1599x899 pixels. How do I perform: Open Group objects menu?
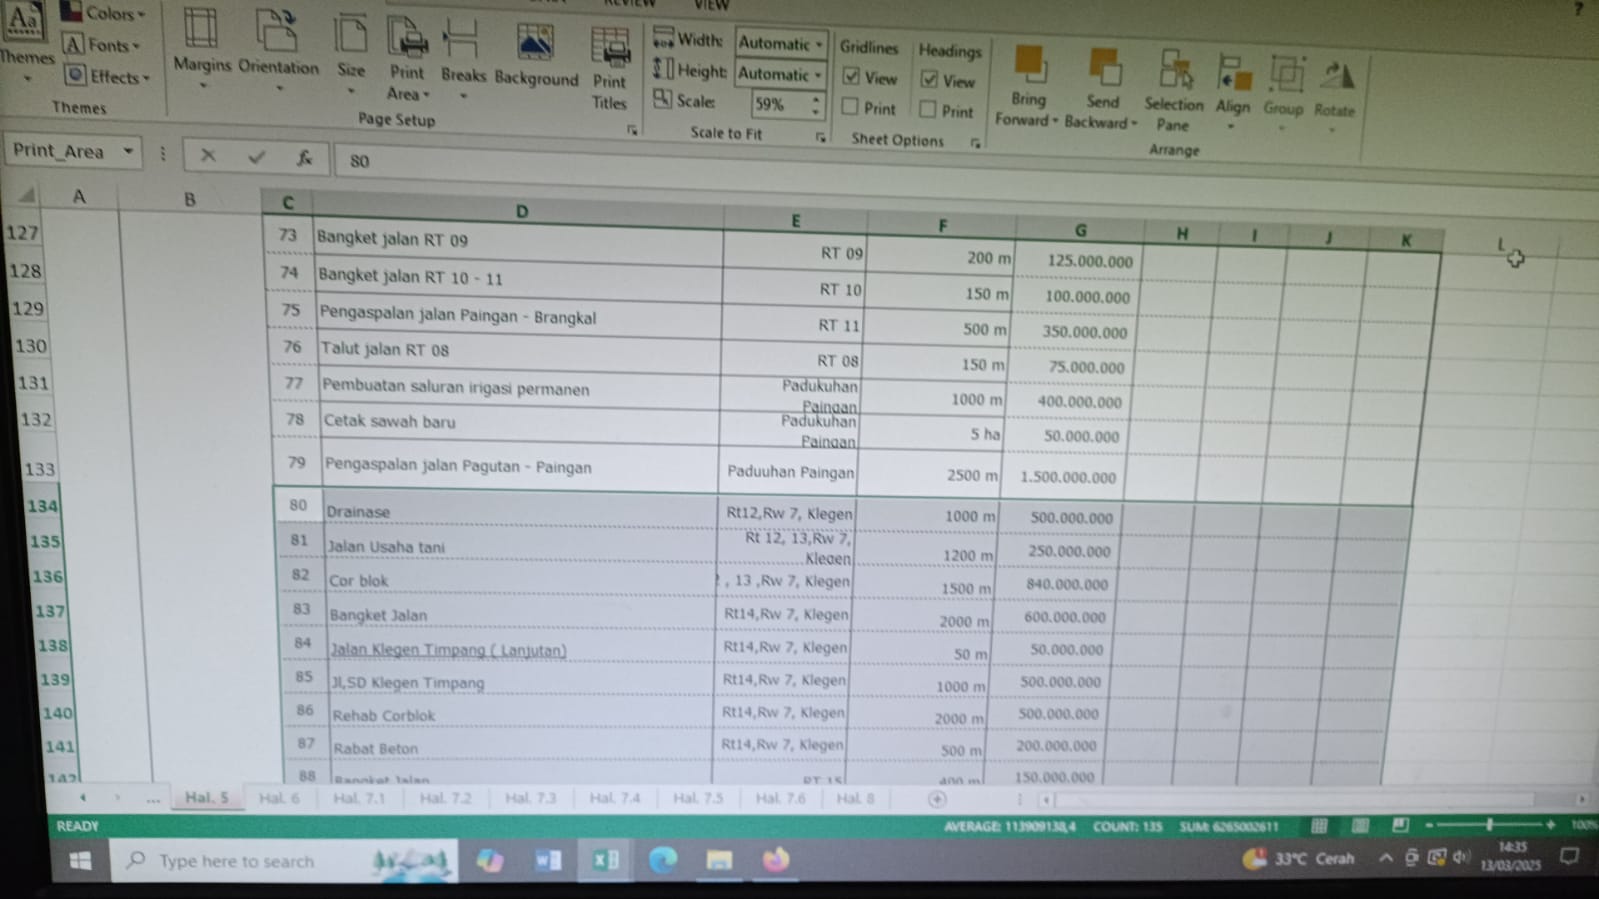pos(1284,92)
